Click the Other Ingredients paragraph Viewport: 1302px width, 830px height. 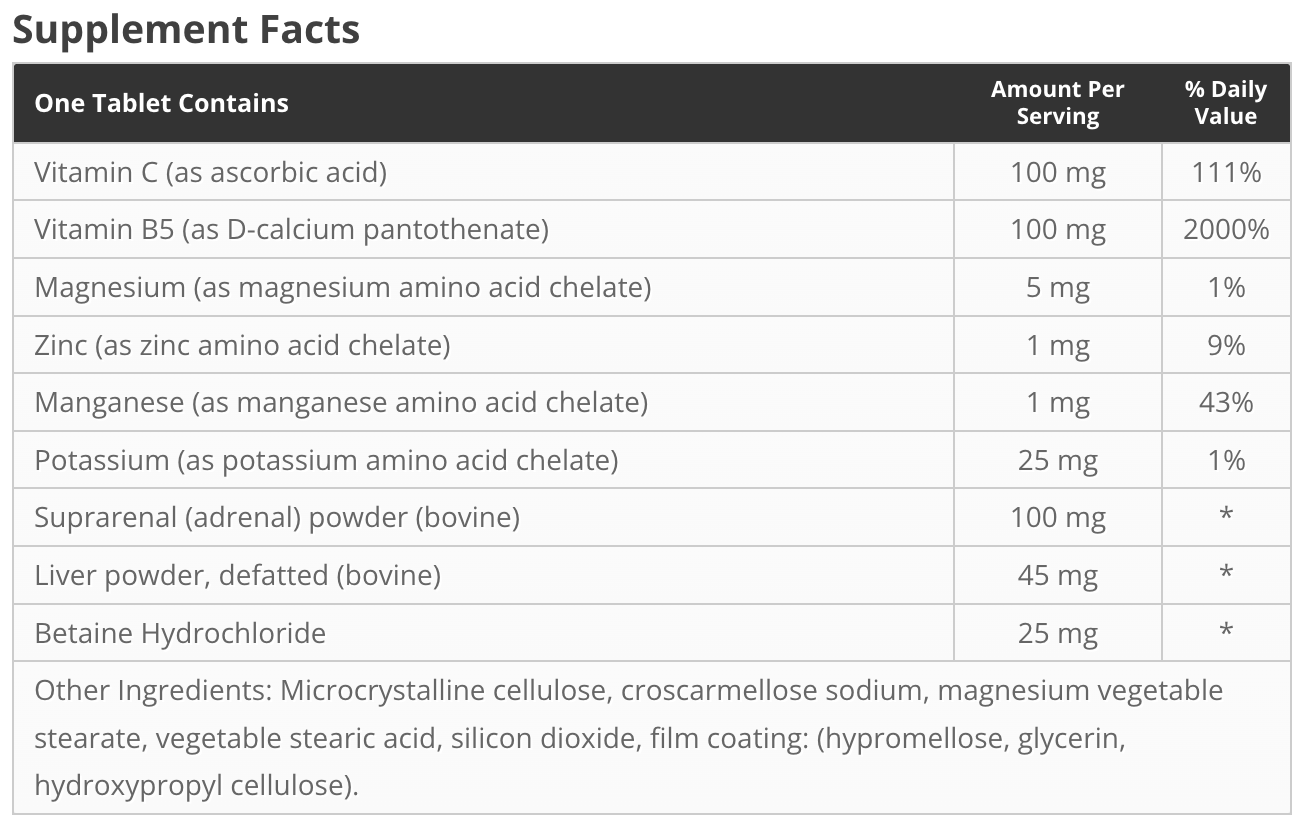pyautogui.click(x=628, y=738)
